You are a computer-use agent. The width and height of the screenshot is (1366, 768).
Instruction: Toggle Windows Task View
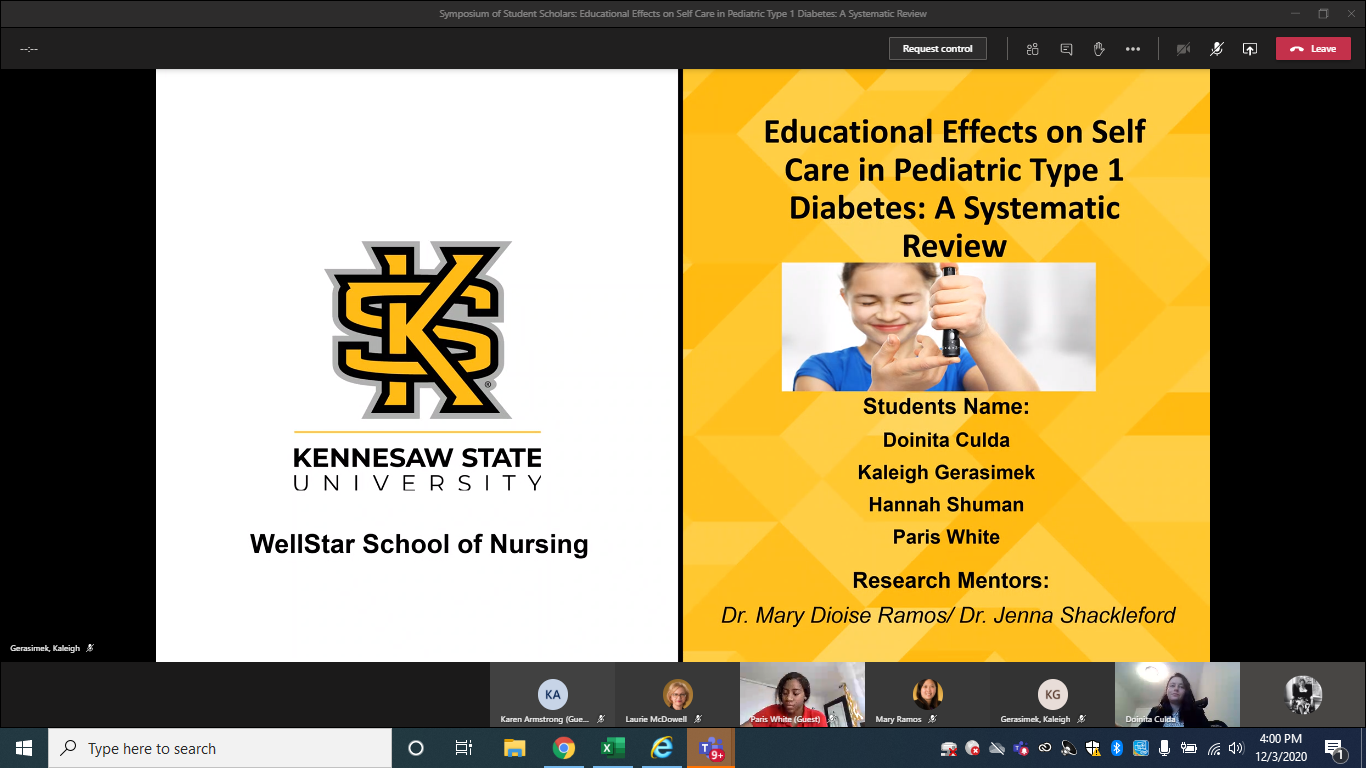click(464, 748)
